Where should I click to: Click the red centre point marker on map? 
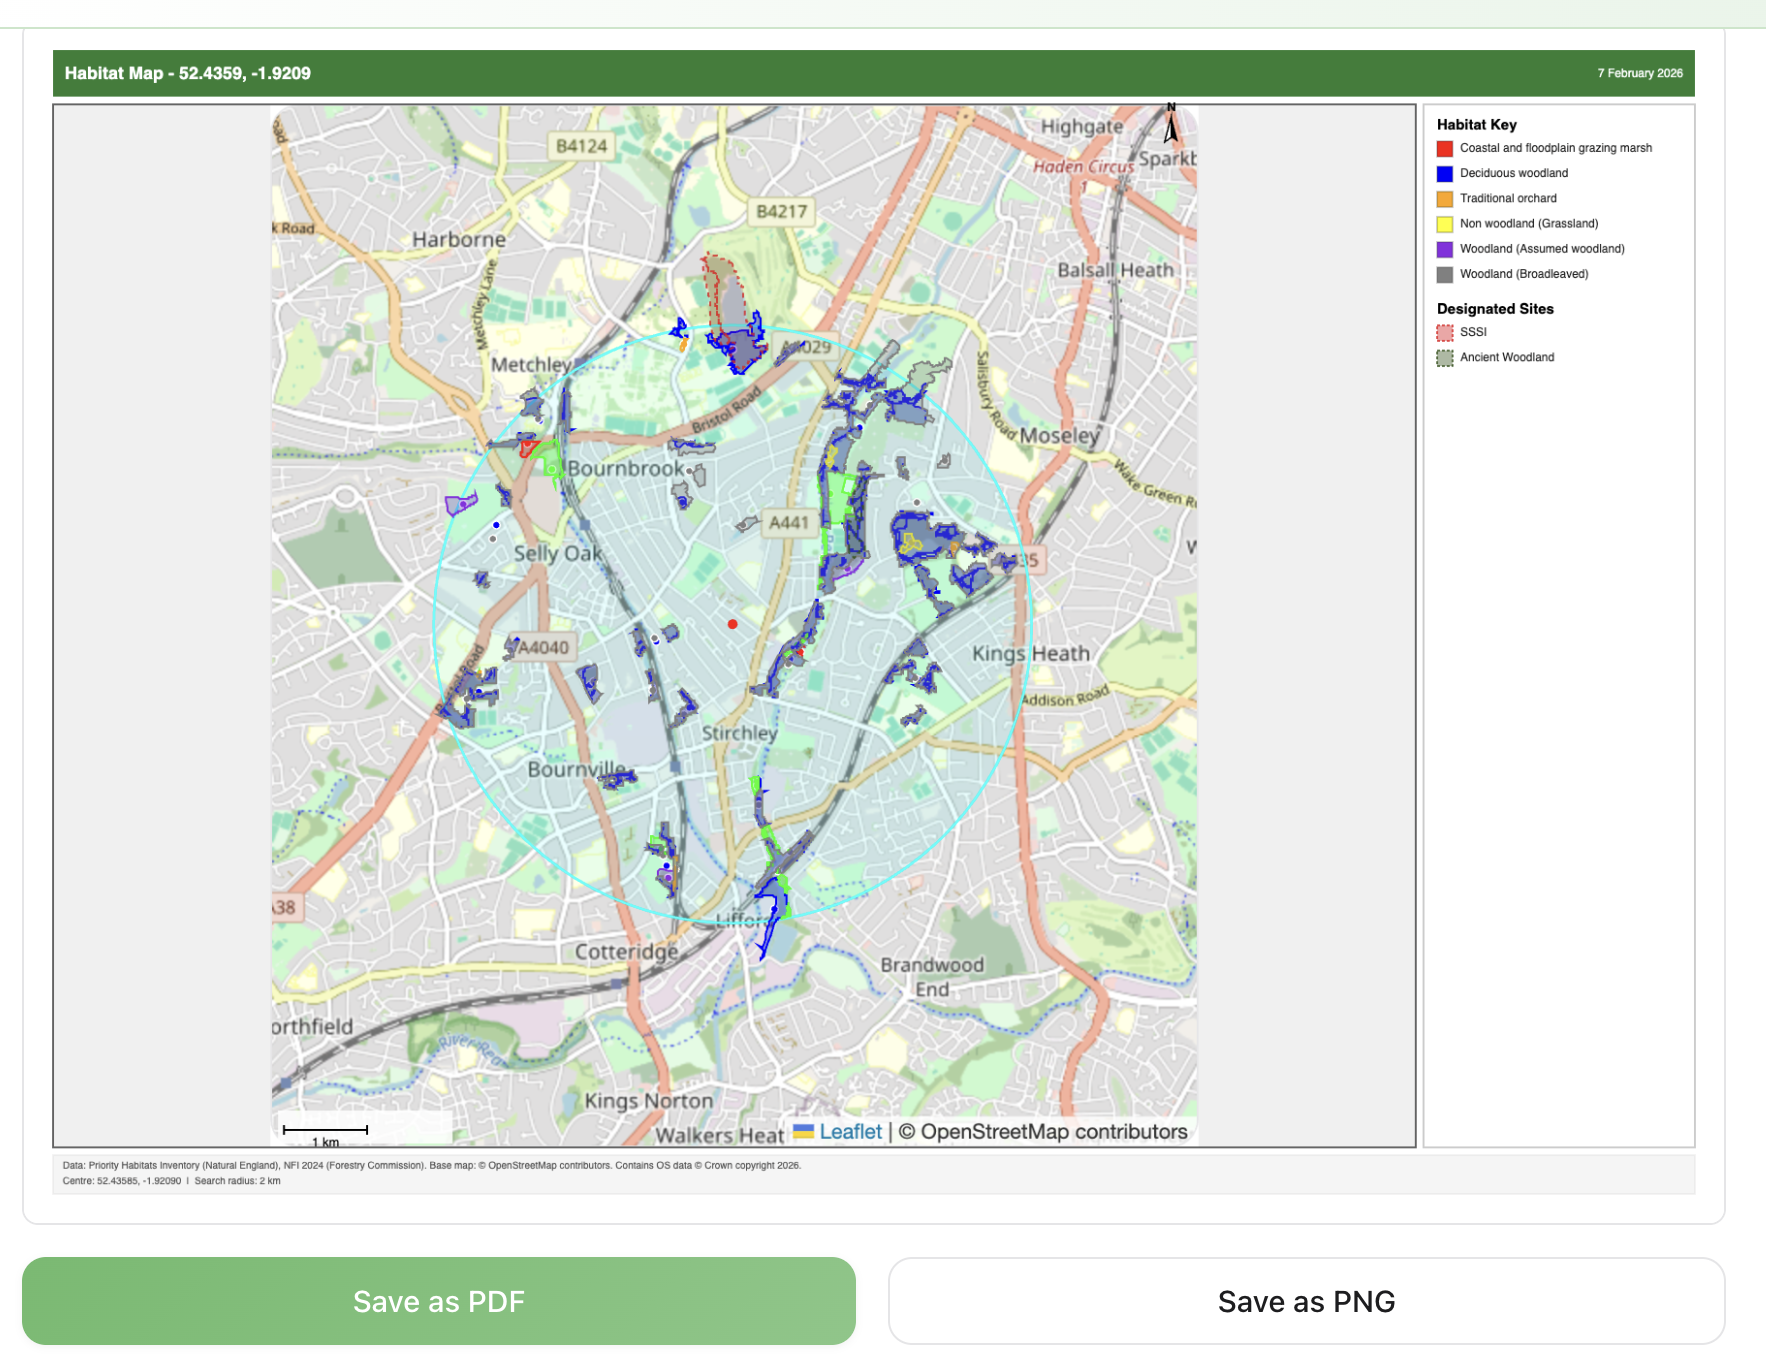tap(733, 624)
